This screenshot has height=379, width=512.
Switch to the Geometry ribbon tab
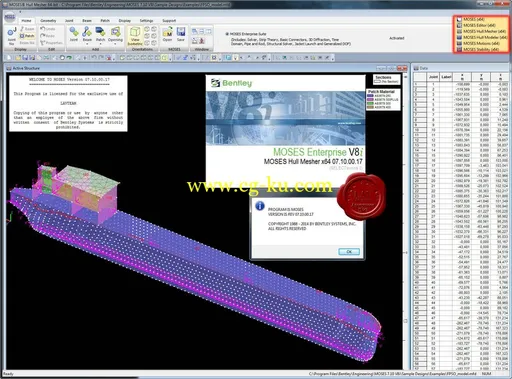click(48, 21)
